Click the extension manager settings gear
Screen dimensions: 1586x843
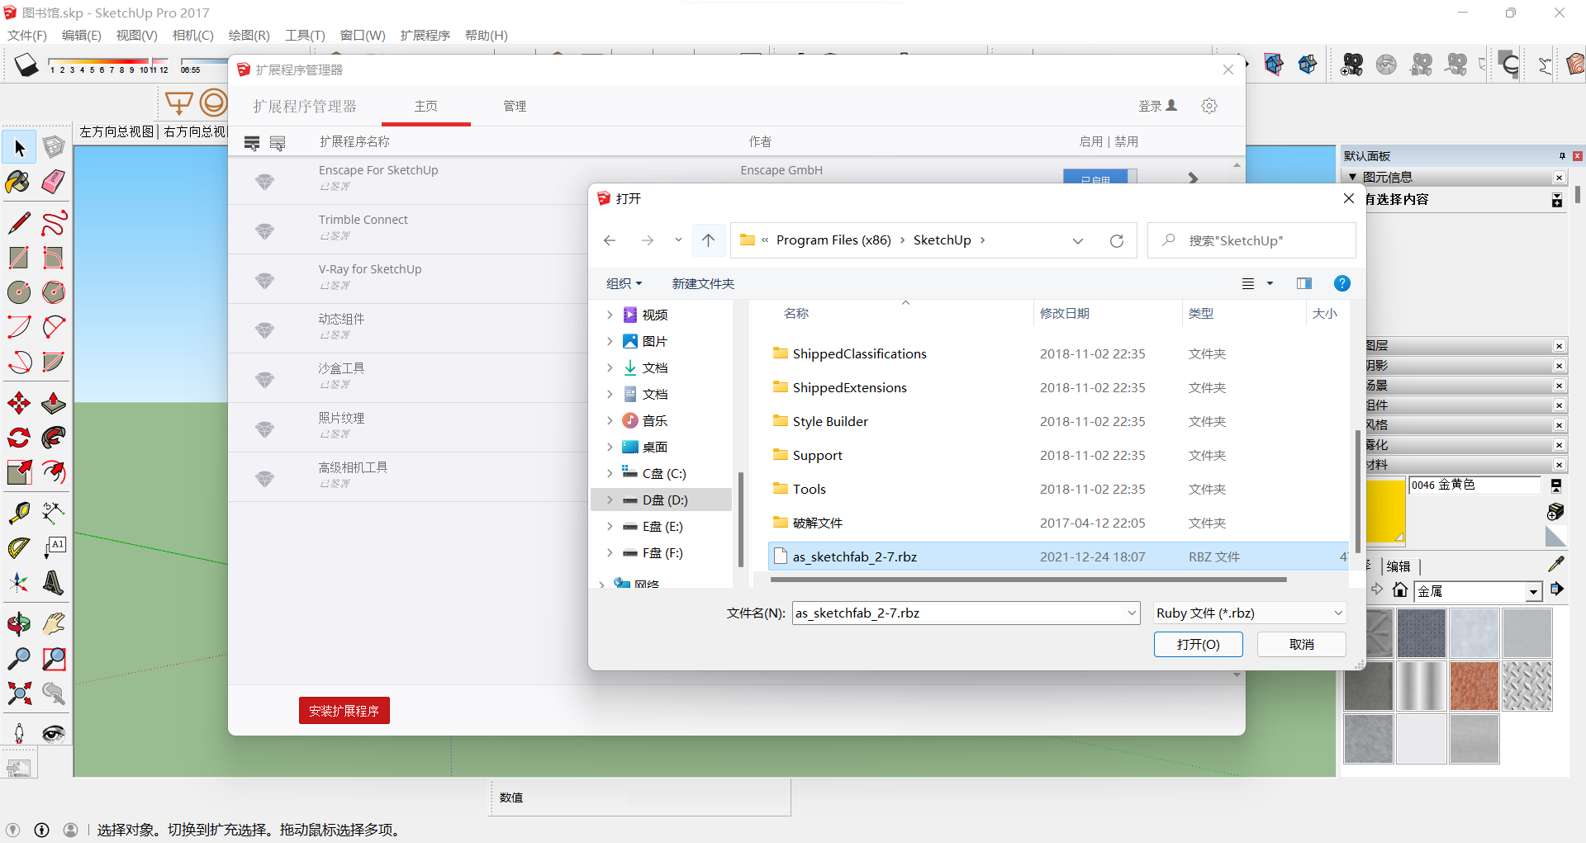coord(1209,106)
